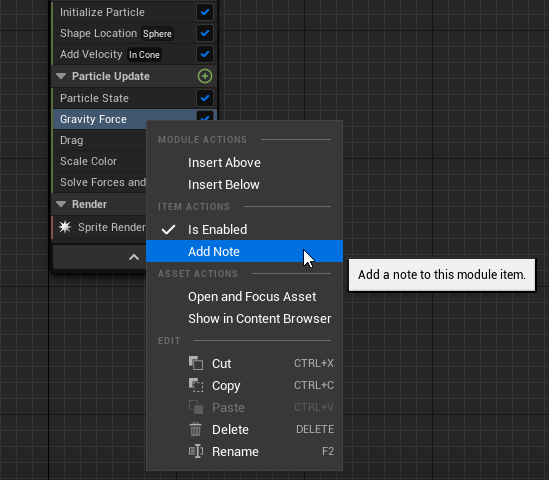Viewport: 549px width, 480px height.
Task: Select the Is Enabled menu item
Action: tap(244, 230)
